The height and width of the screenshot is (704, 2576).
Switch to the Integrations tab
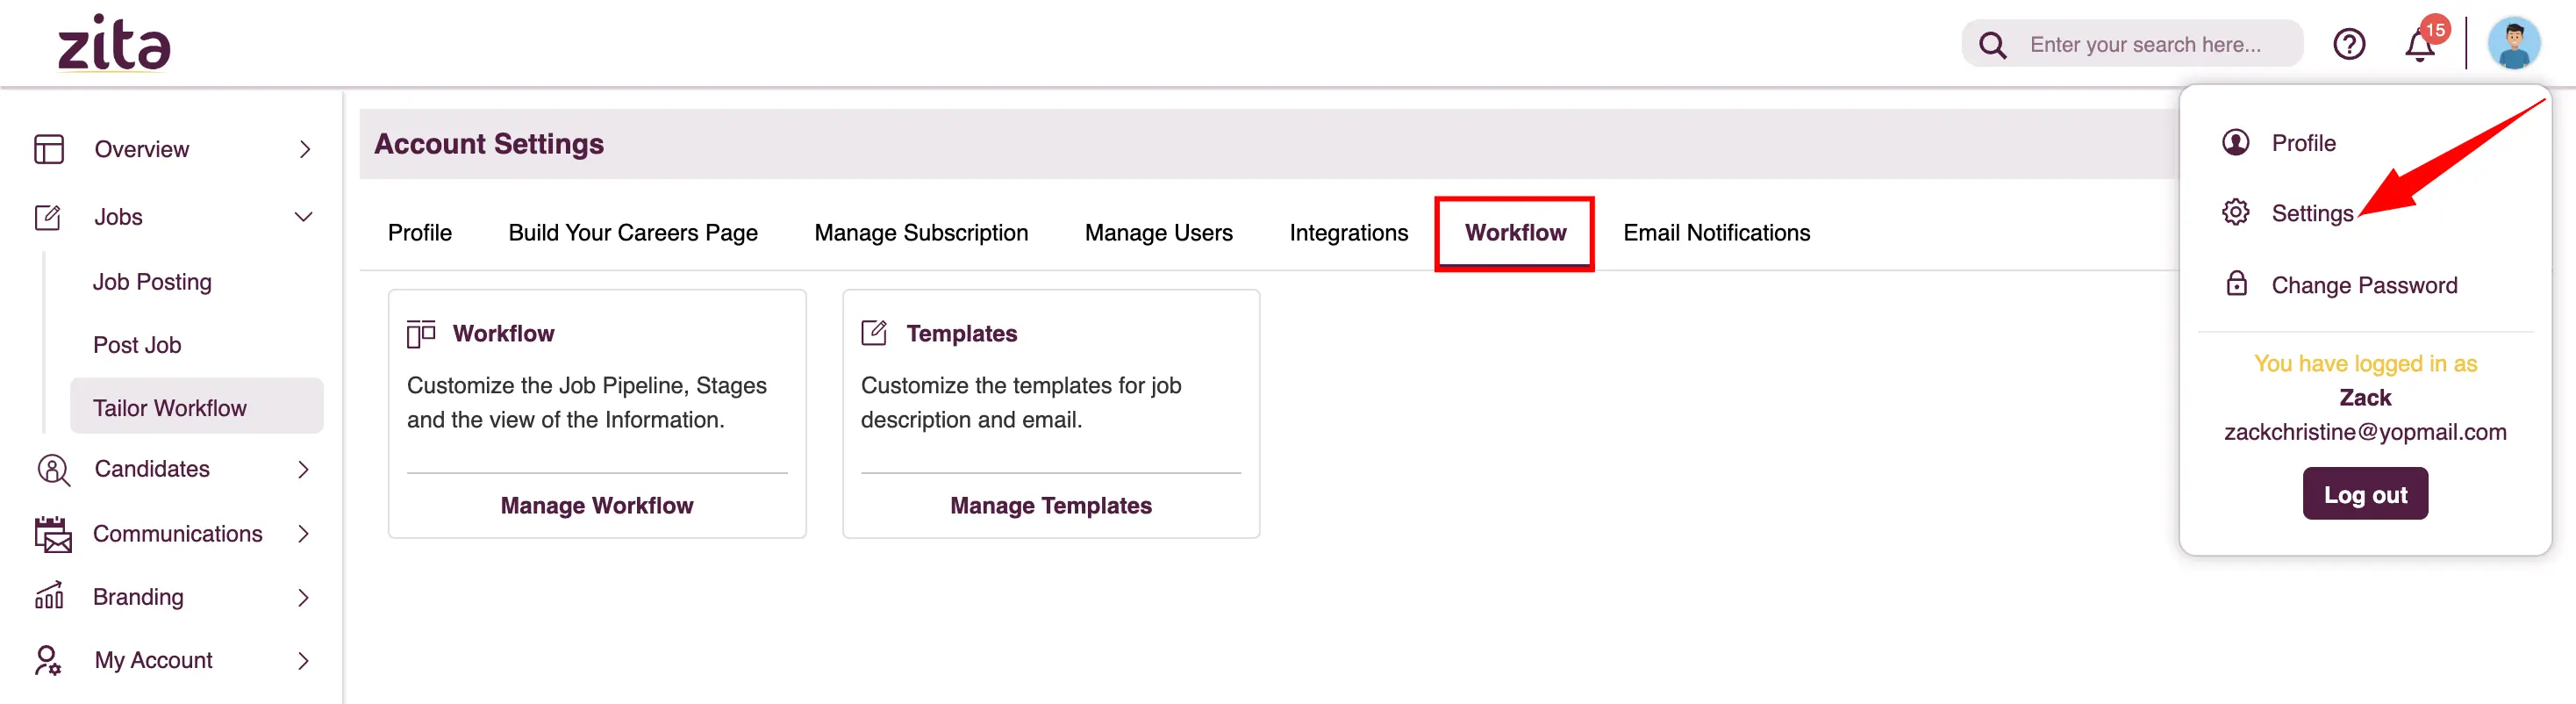(x=1348, y=232)
